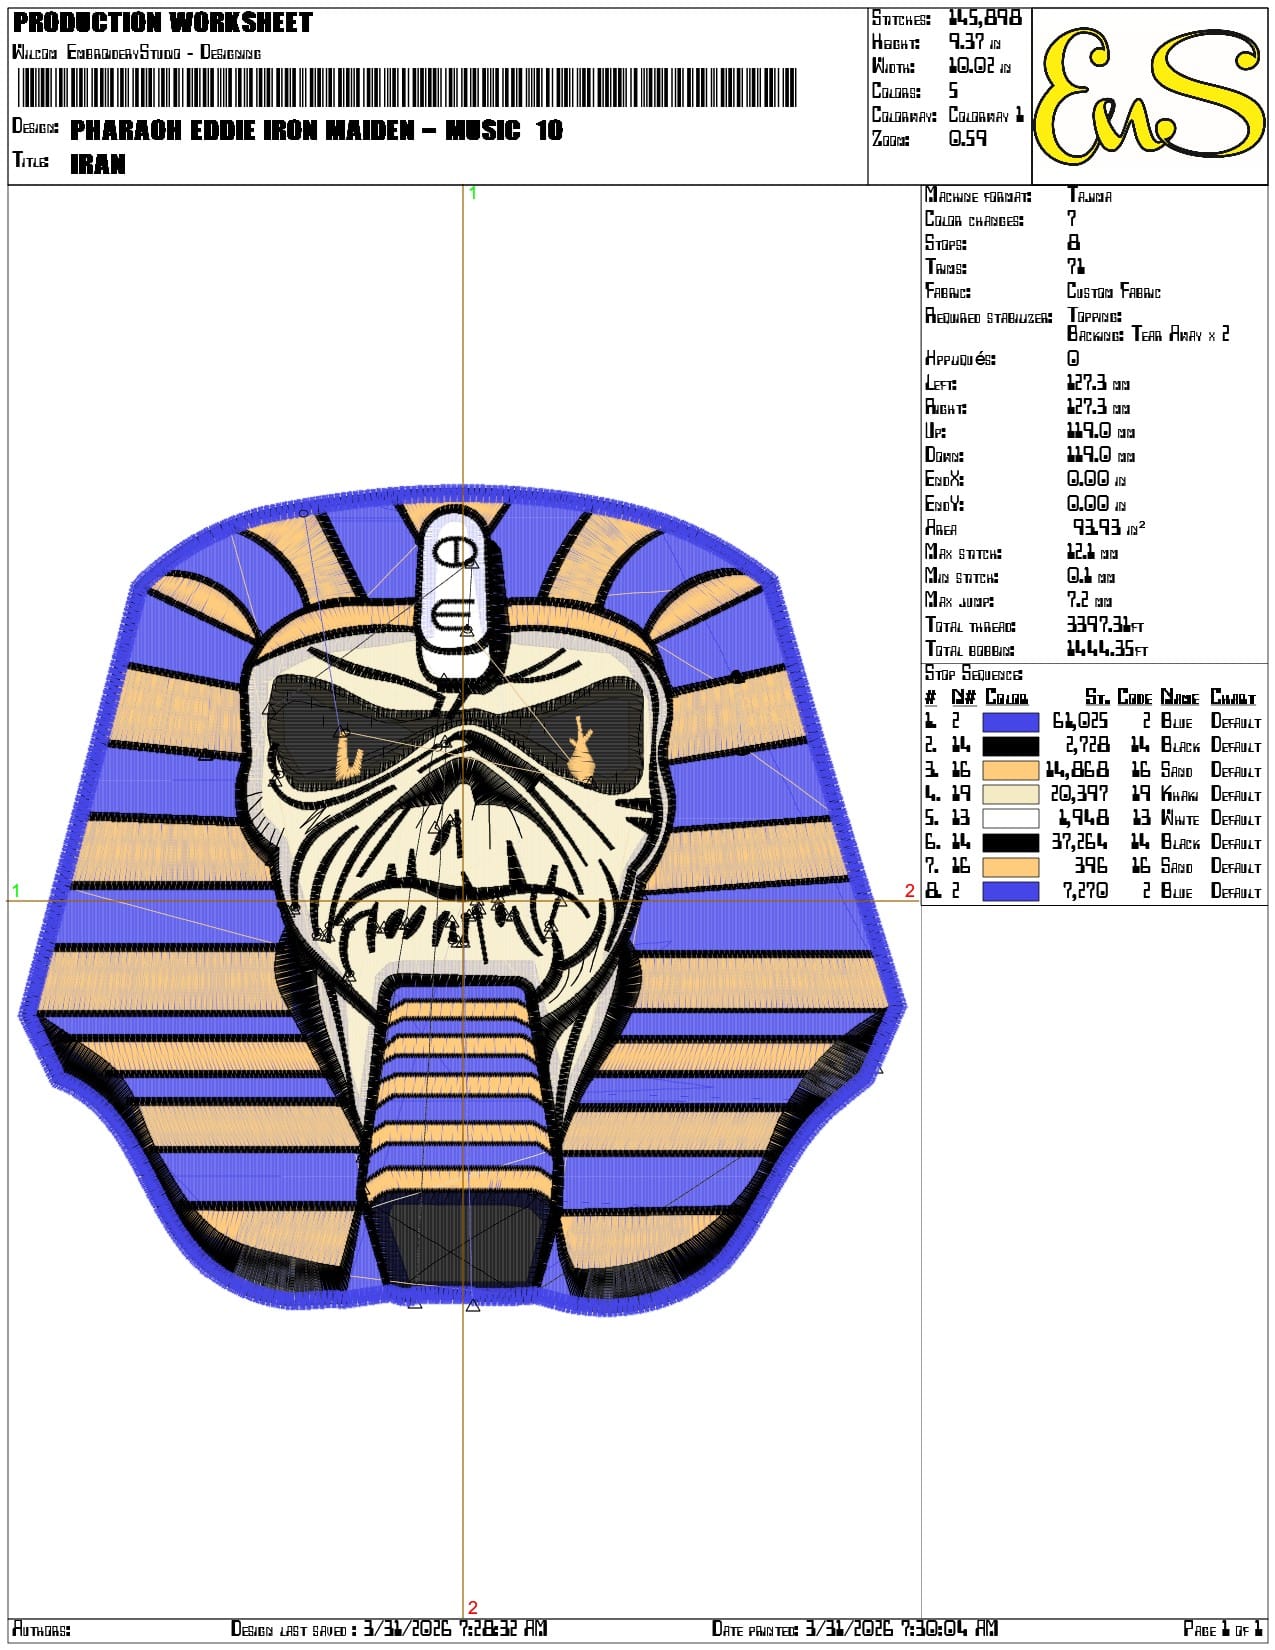Screen dimensions: 1275x1650
Task: Click the height value 9.37 in
Action: pos(974,42)
